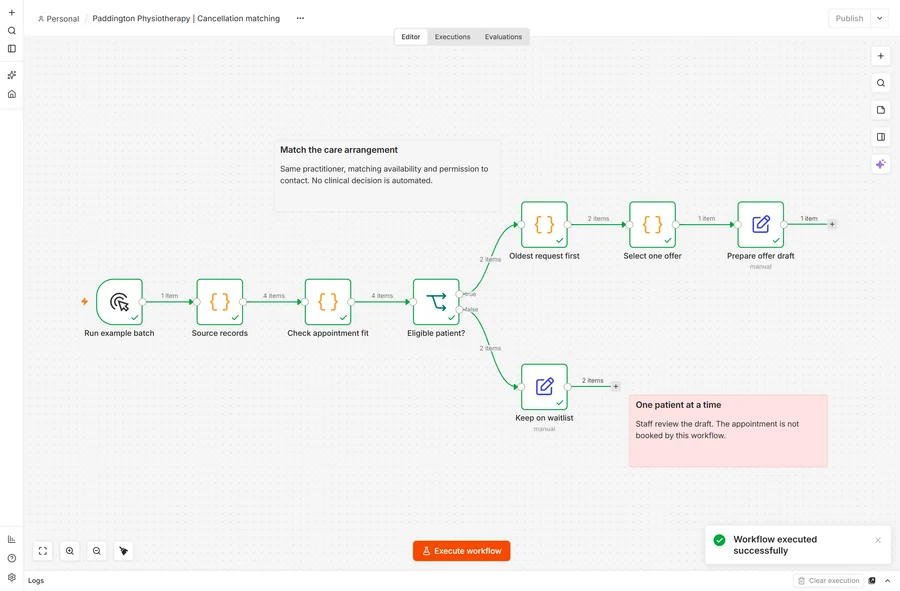Open the Prepare offer draft edit node

pos(761,224)
